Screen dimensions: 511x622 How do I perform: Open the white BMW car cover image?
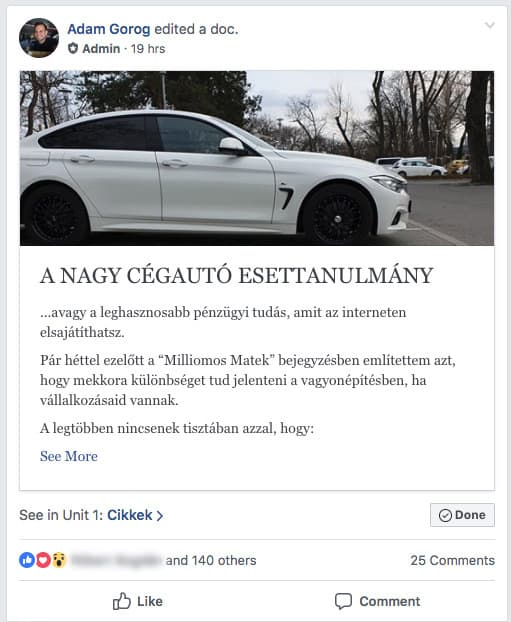(x=257, y=158)
